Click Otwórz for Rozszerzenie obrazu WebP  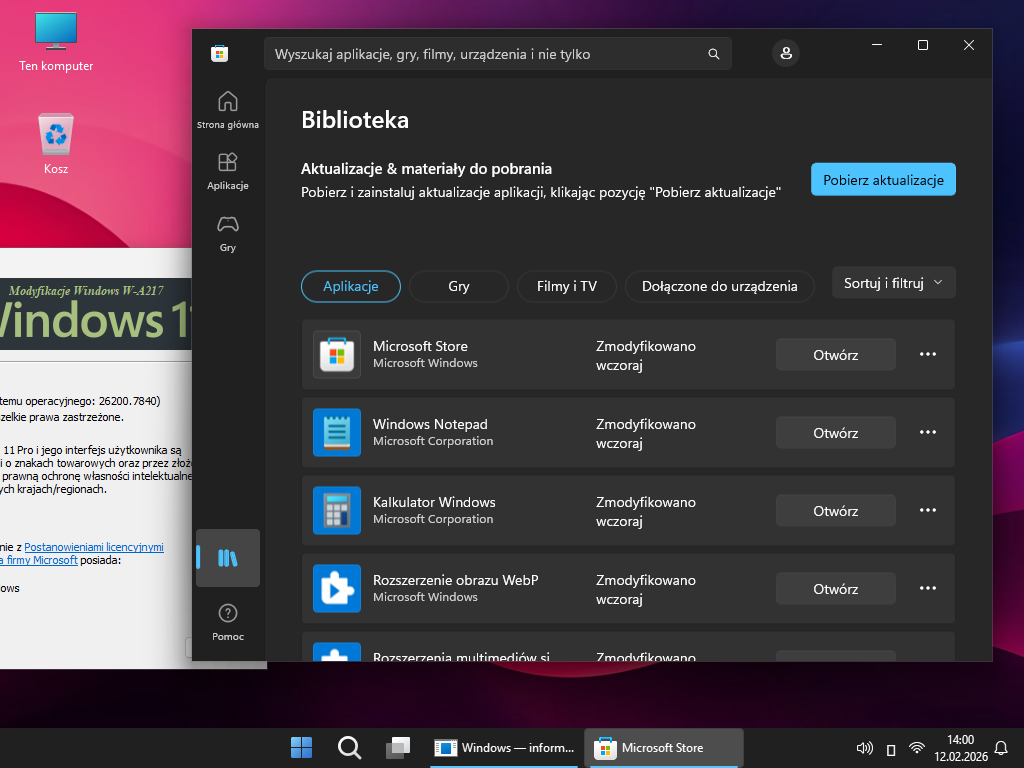click(835, 589)
